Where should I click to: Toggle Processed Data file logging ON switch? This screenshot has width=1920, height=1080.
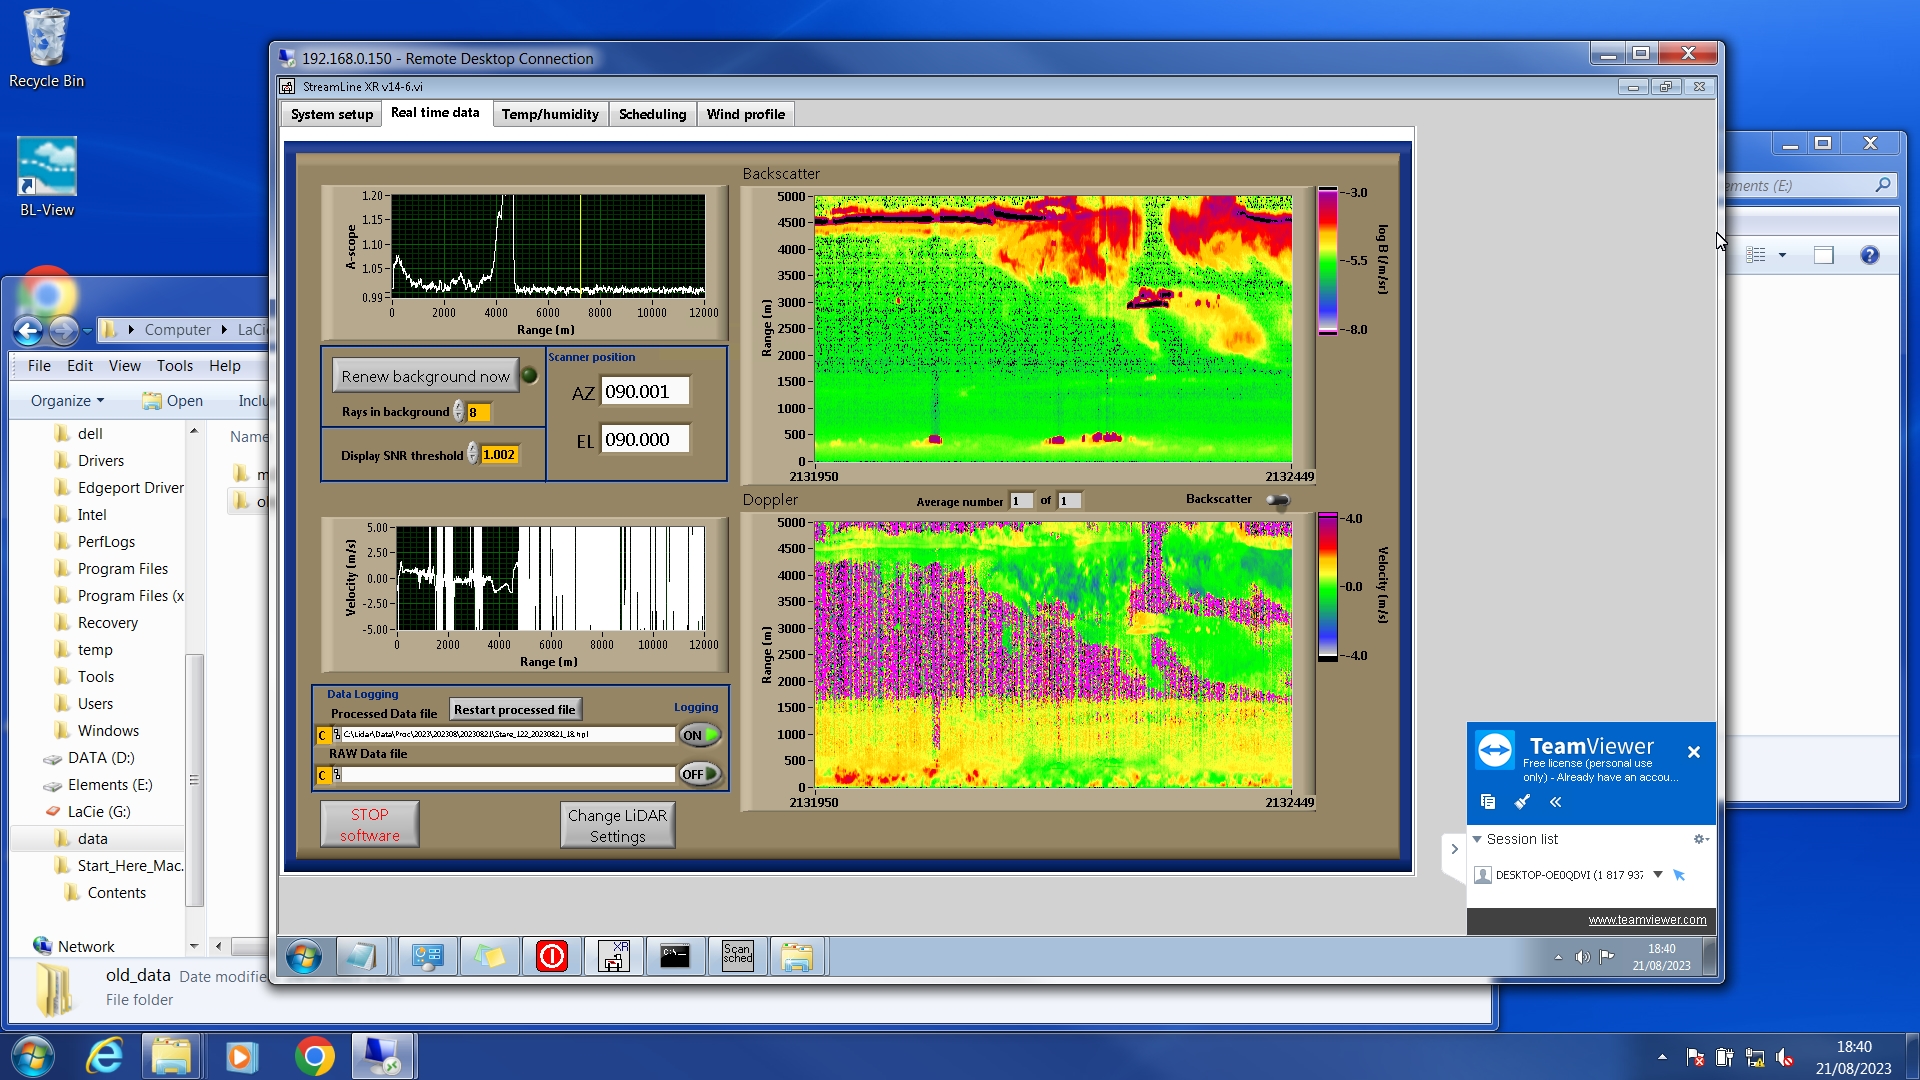700,735
